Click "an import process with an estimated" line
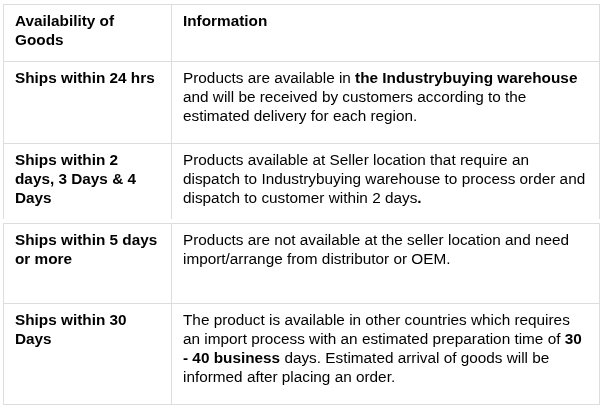 click(305, 339)
